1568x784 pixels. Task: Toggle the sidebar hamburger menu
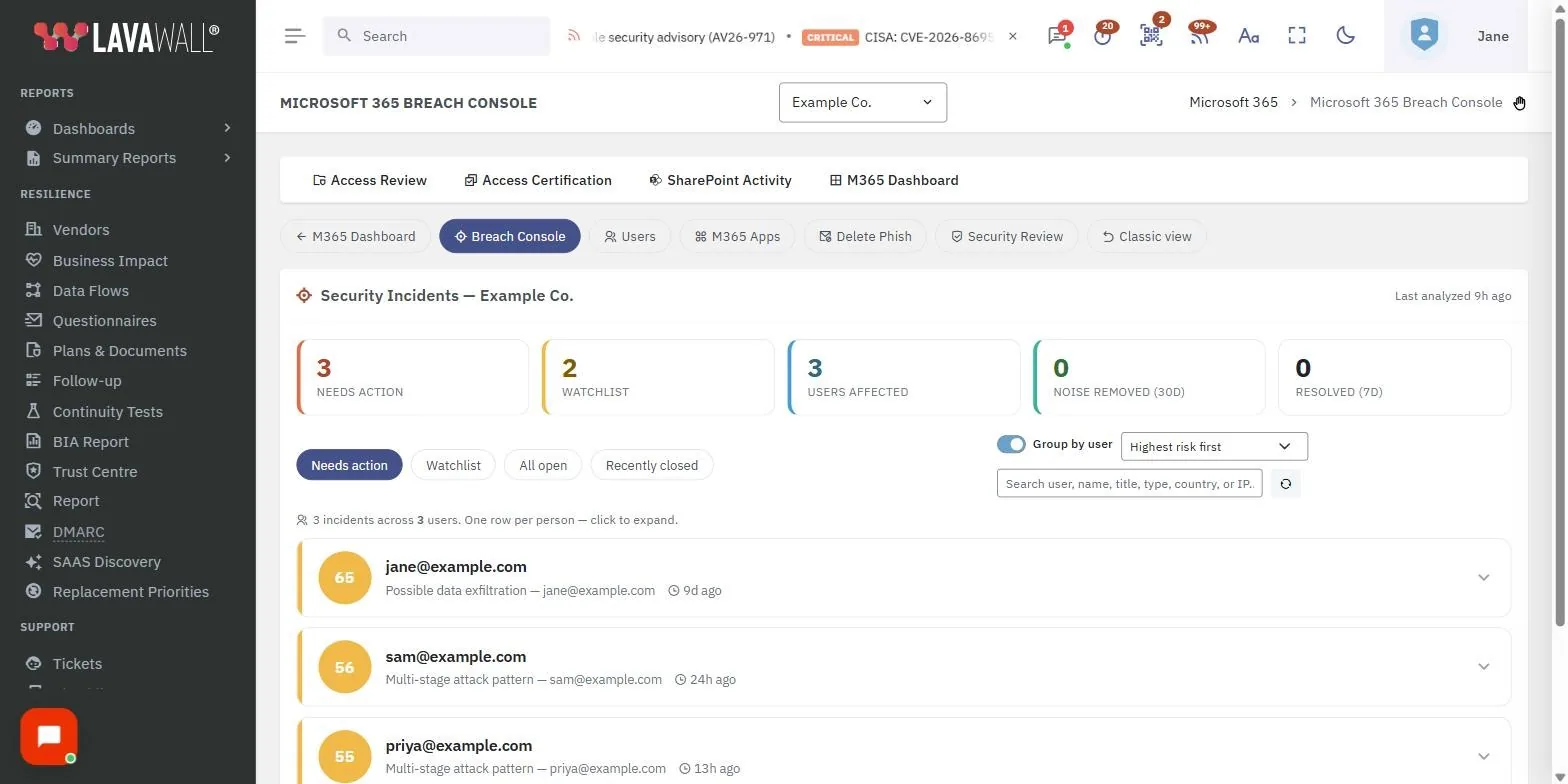pos(295,36)
